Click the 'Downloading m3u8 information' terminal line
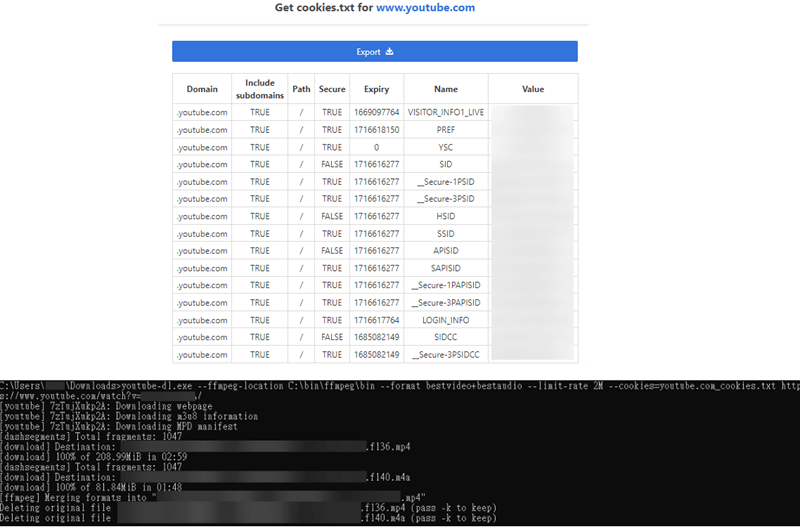Screen dimensions: 800x527 (x=129, y=416)
